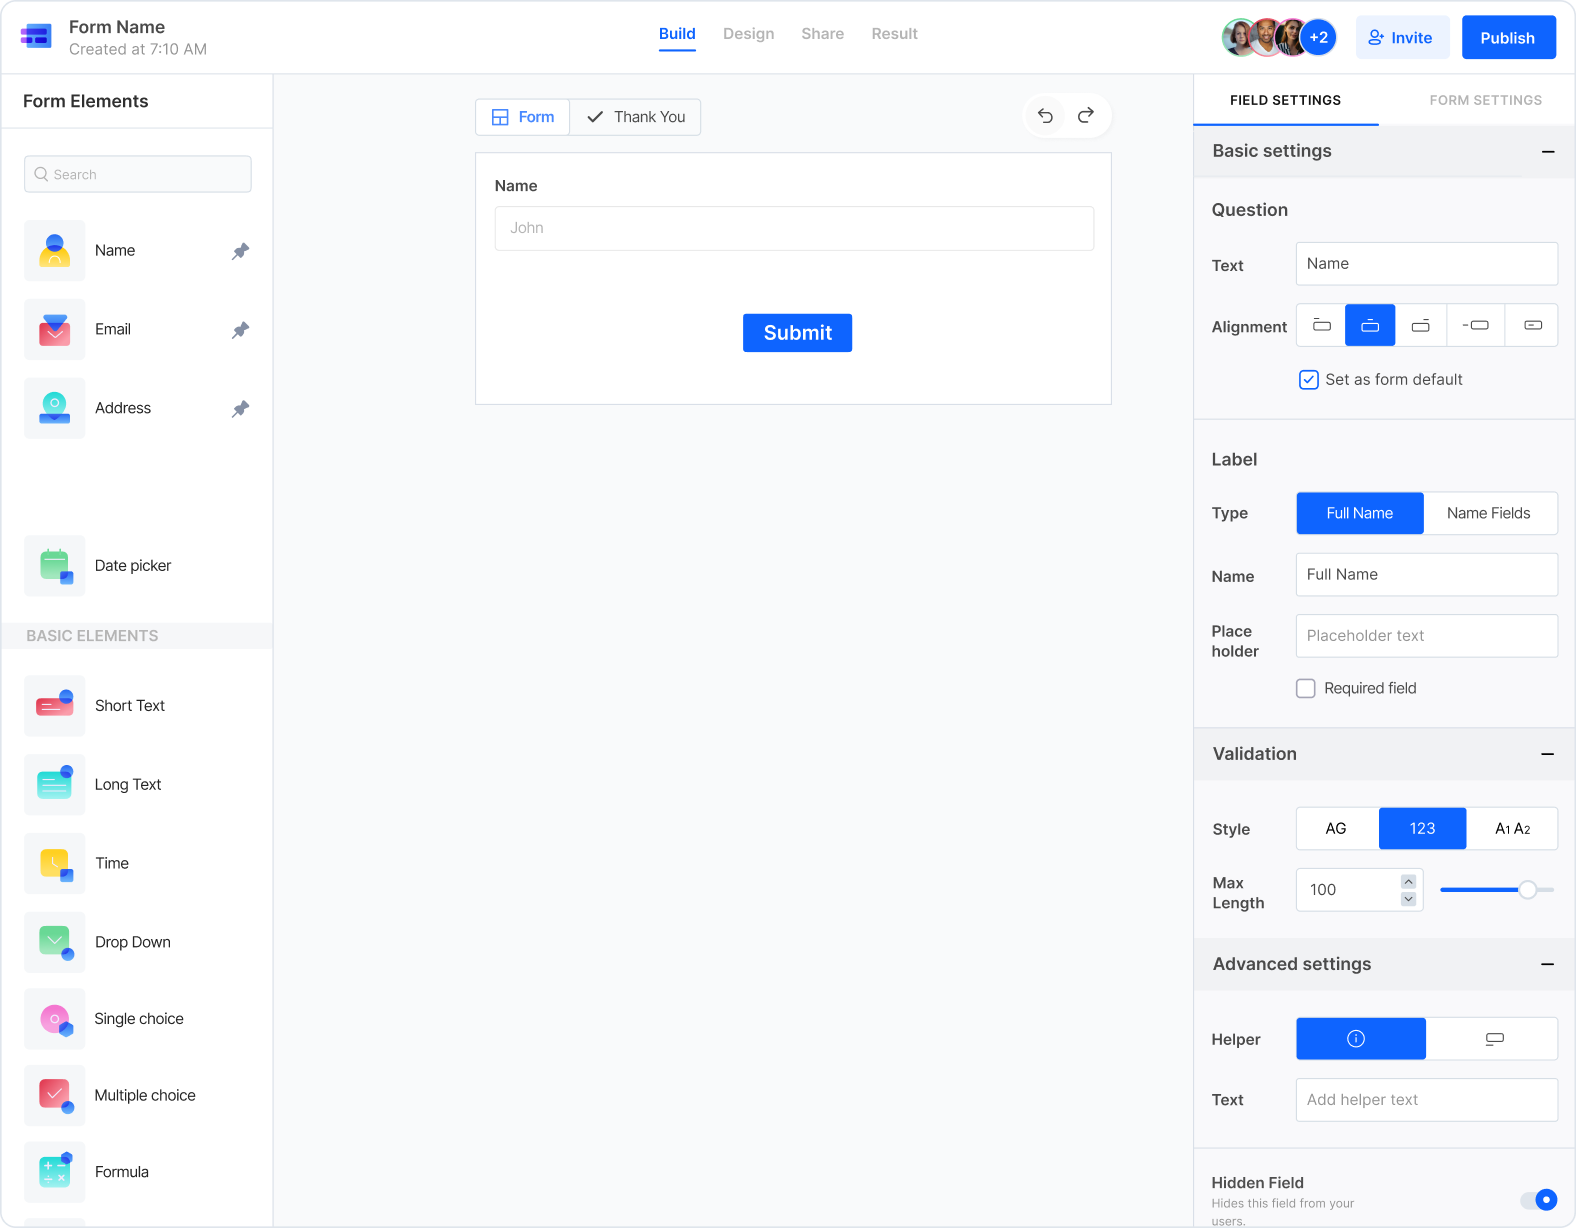Open the Form Settings tab
This screenshot has width=1577, height=1228.
point(1485,100)
